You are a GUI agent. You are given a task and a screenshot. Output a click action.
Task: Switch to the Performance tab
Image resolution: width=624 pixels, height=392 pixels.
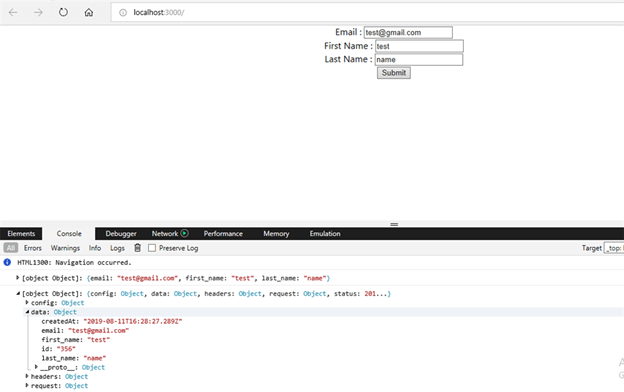[223, 234]
